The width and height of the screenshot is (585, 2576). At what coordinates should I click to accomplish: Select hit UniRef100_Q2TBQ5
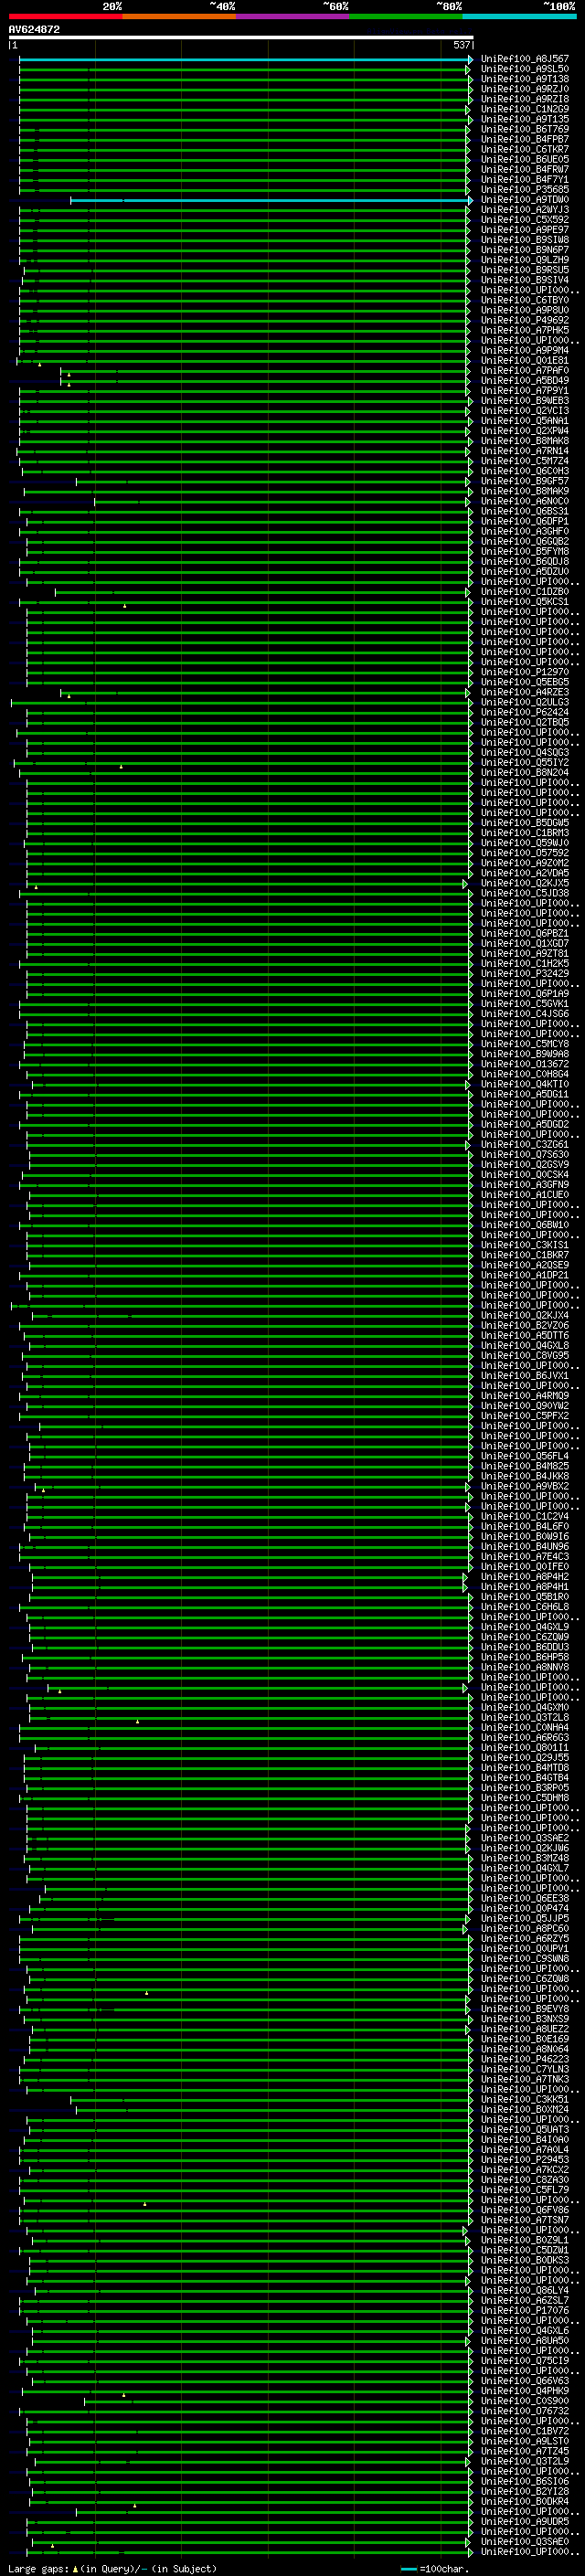point(525,723)
